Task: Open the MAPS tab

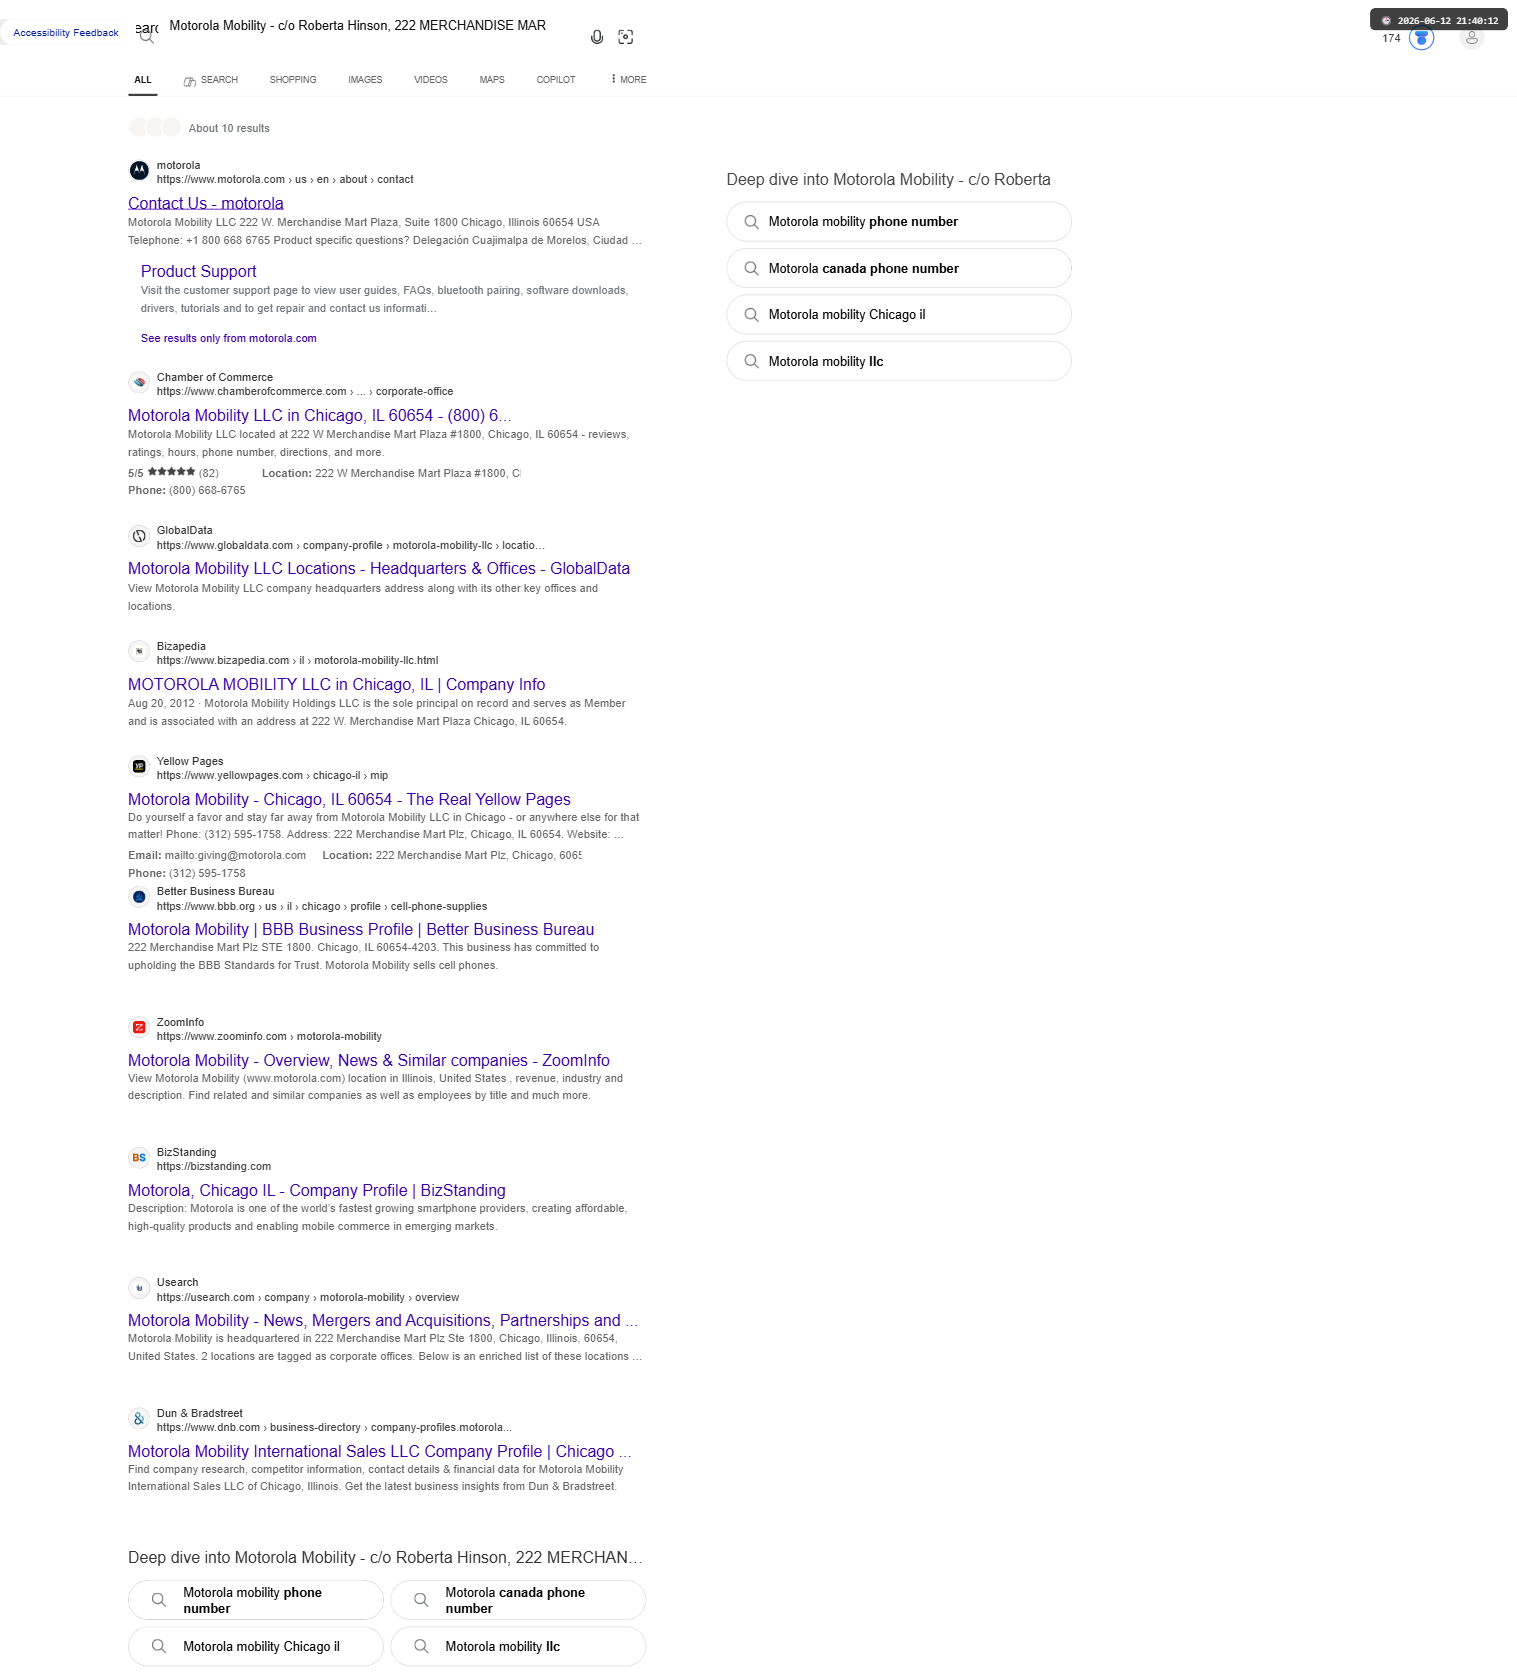Action: pyautogui.click(x=492, y=80)
